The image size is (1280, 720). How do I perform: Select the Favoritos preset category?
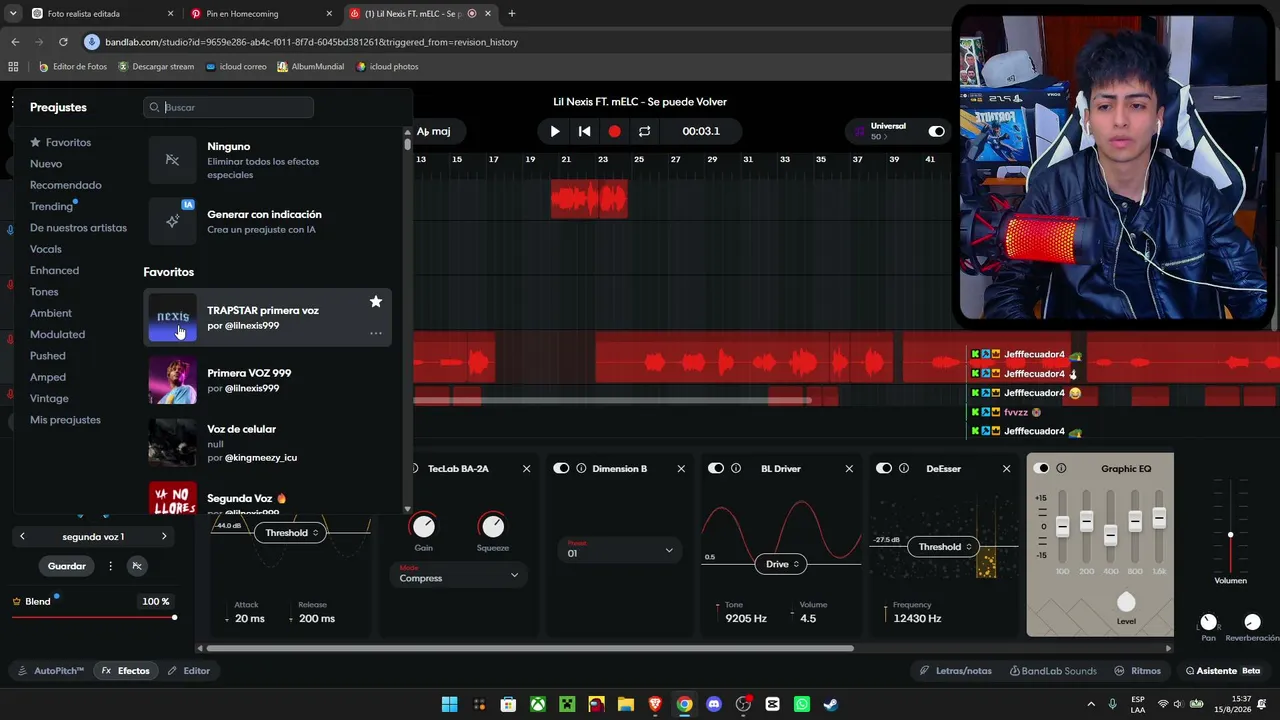[60, 142]
